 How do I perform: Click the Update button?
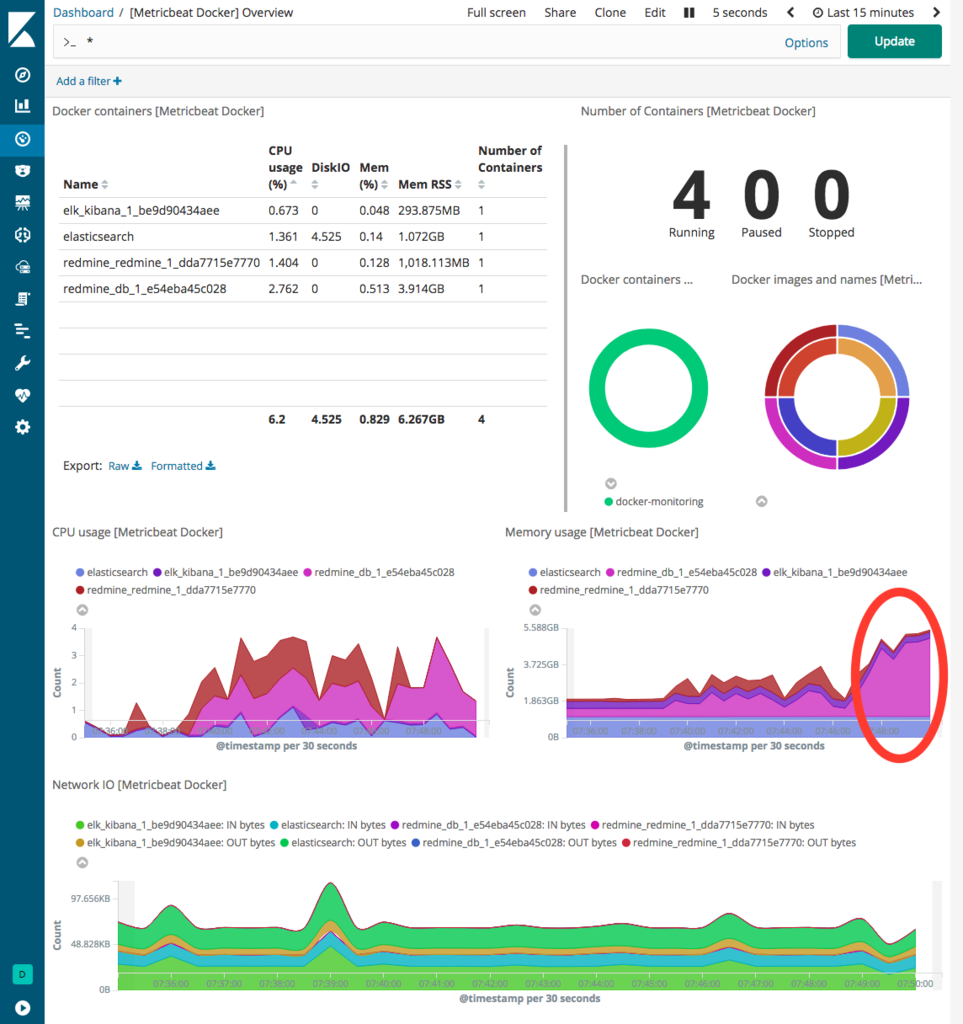coord(894,41)
